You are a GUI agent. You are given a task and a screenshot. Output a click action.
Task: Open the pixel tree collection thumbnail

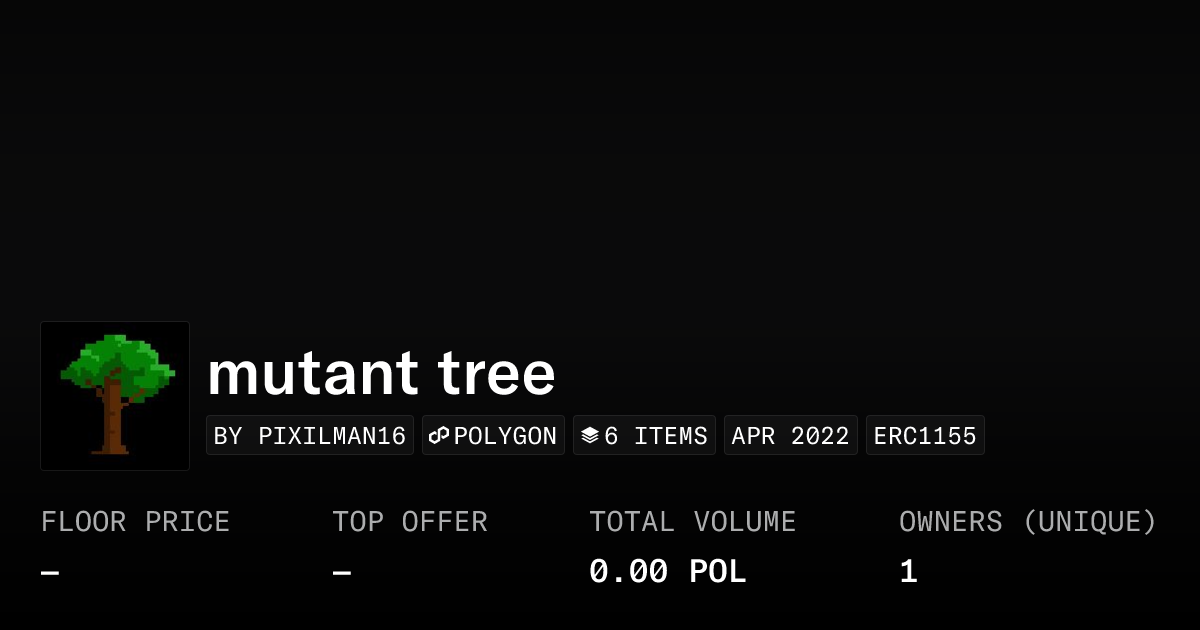click(115, 396)
